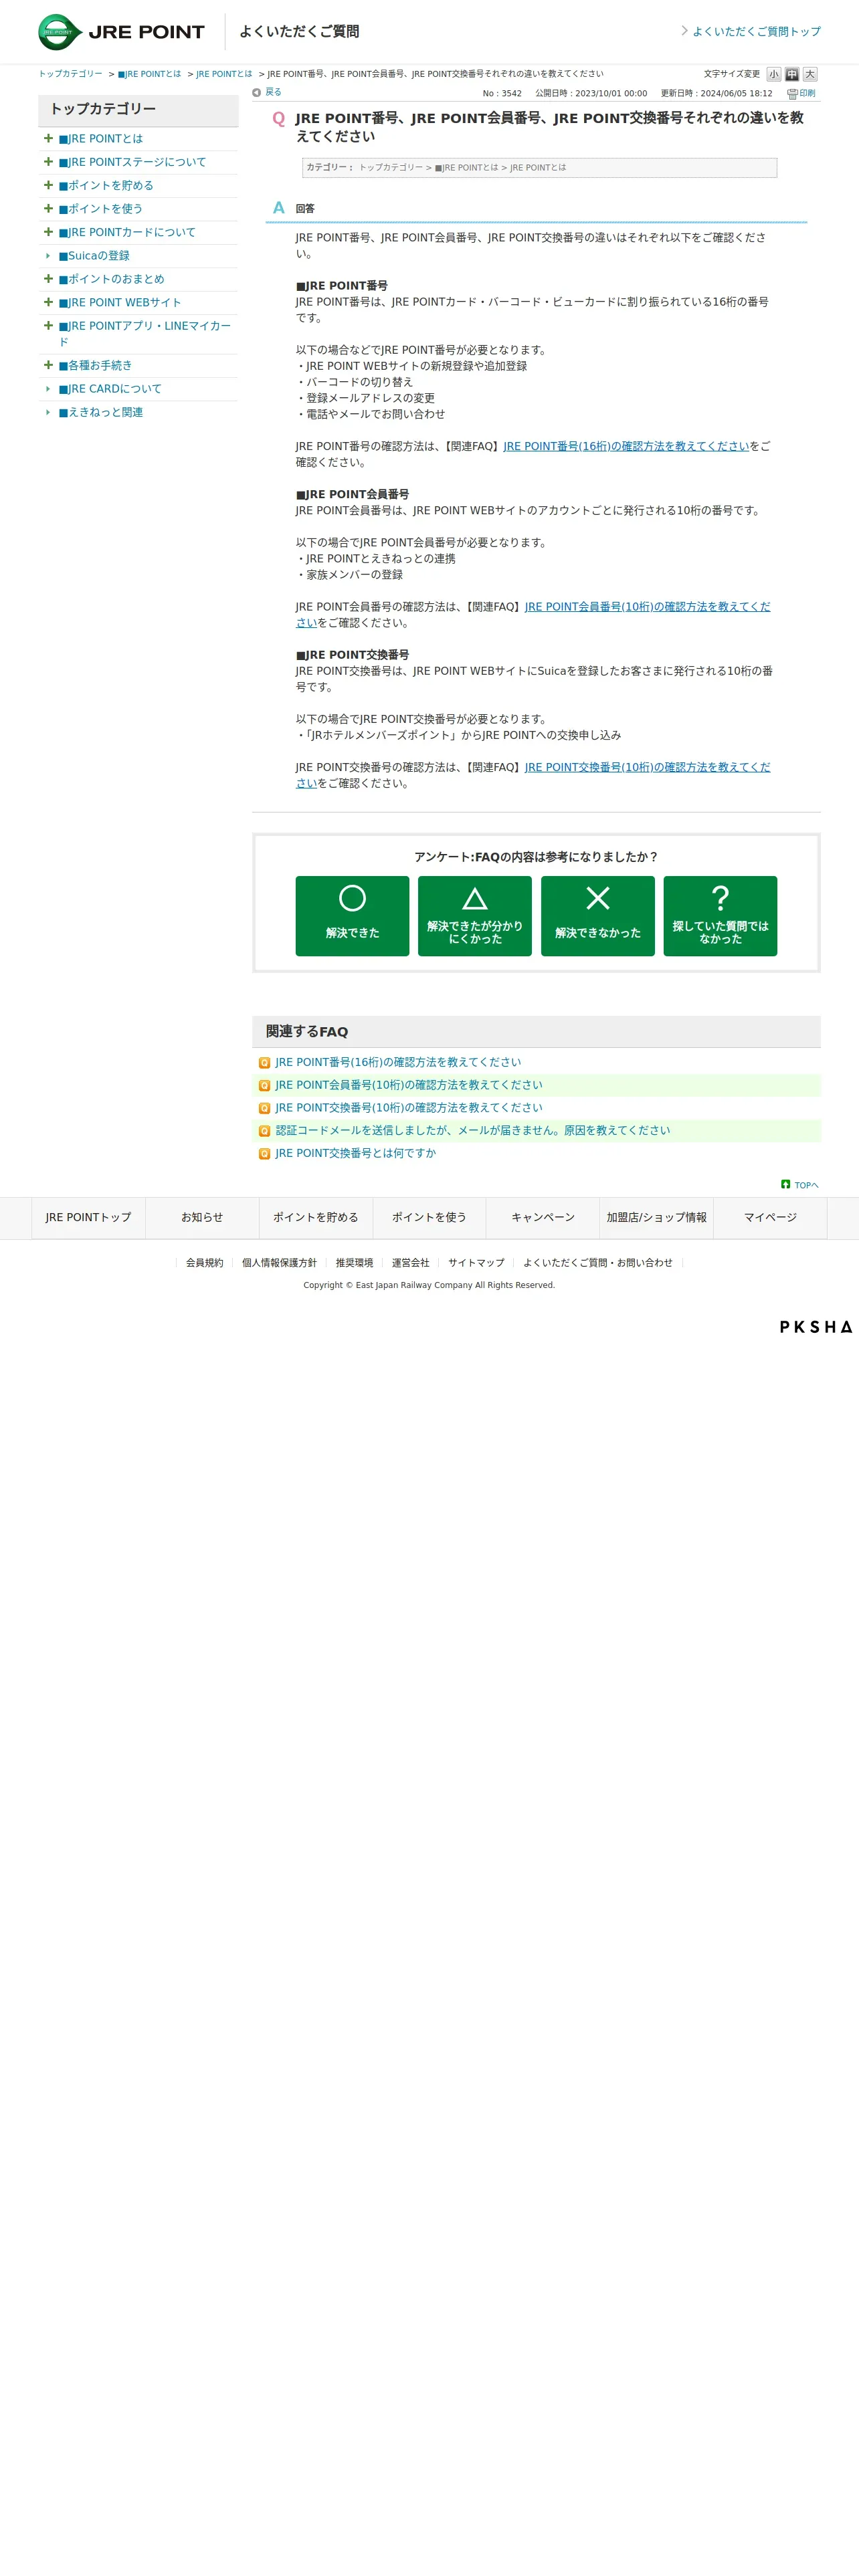This screenshot has height=2576, width=859.
Task: Select お知らせ in footer nav
Action: tap(202, 1218)
